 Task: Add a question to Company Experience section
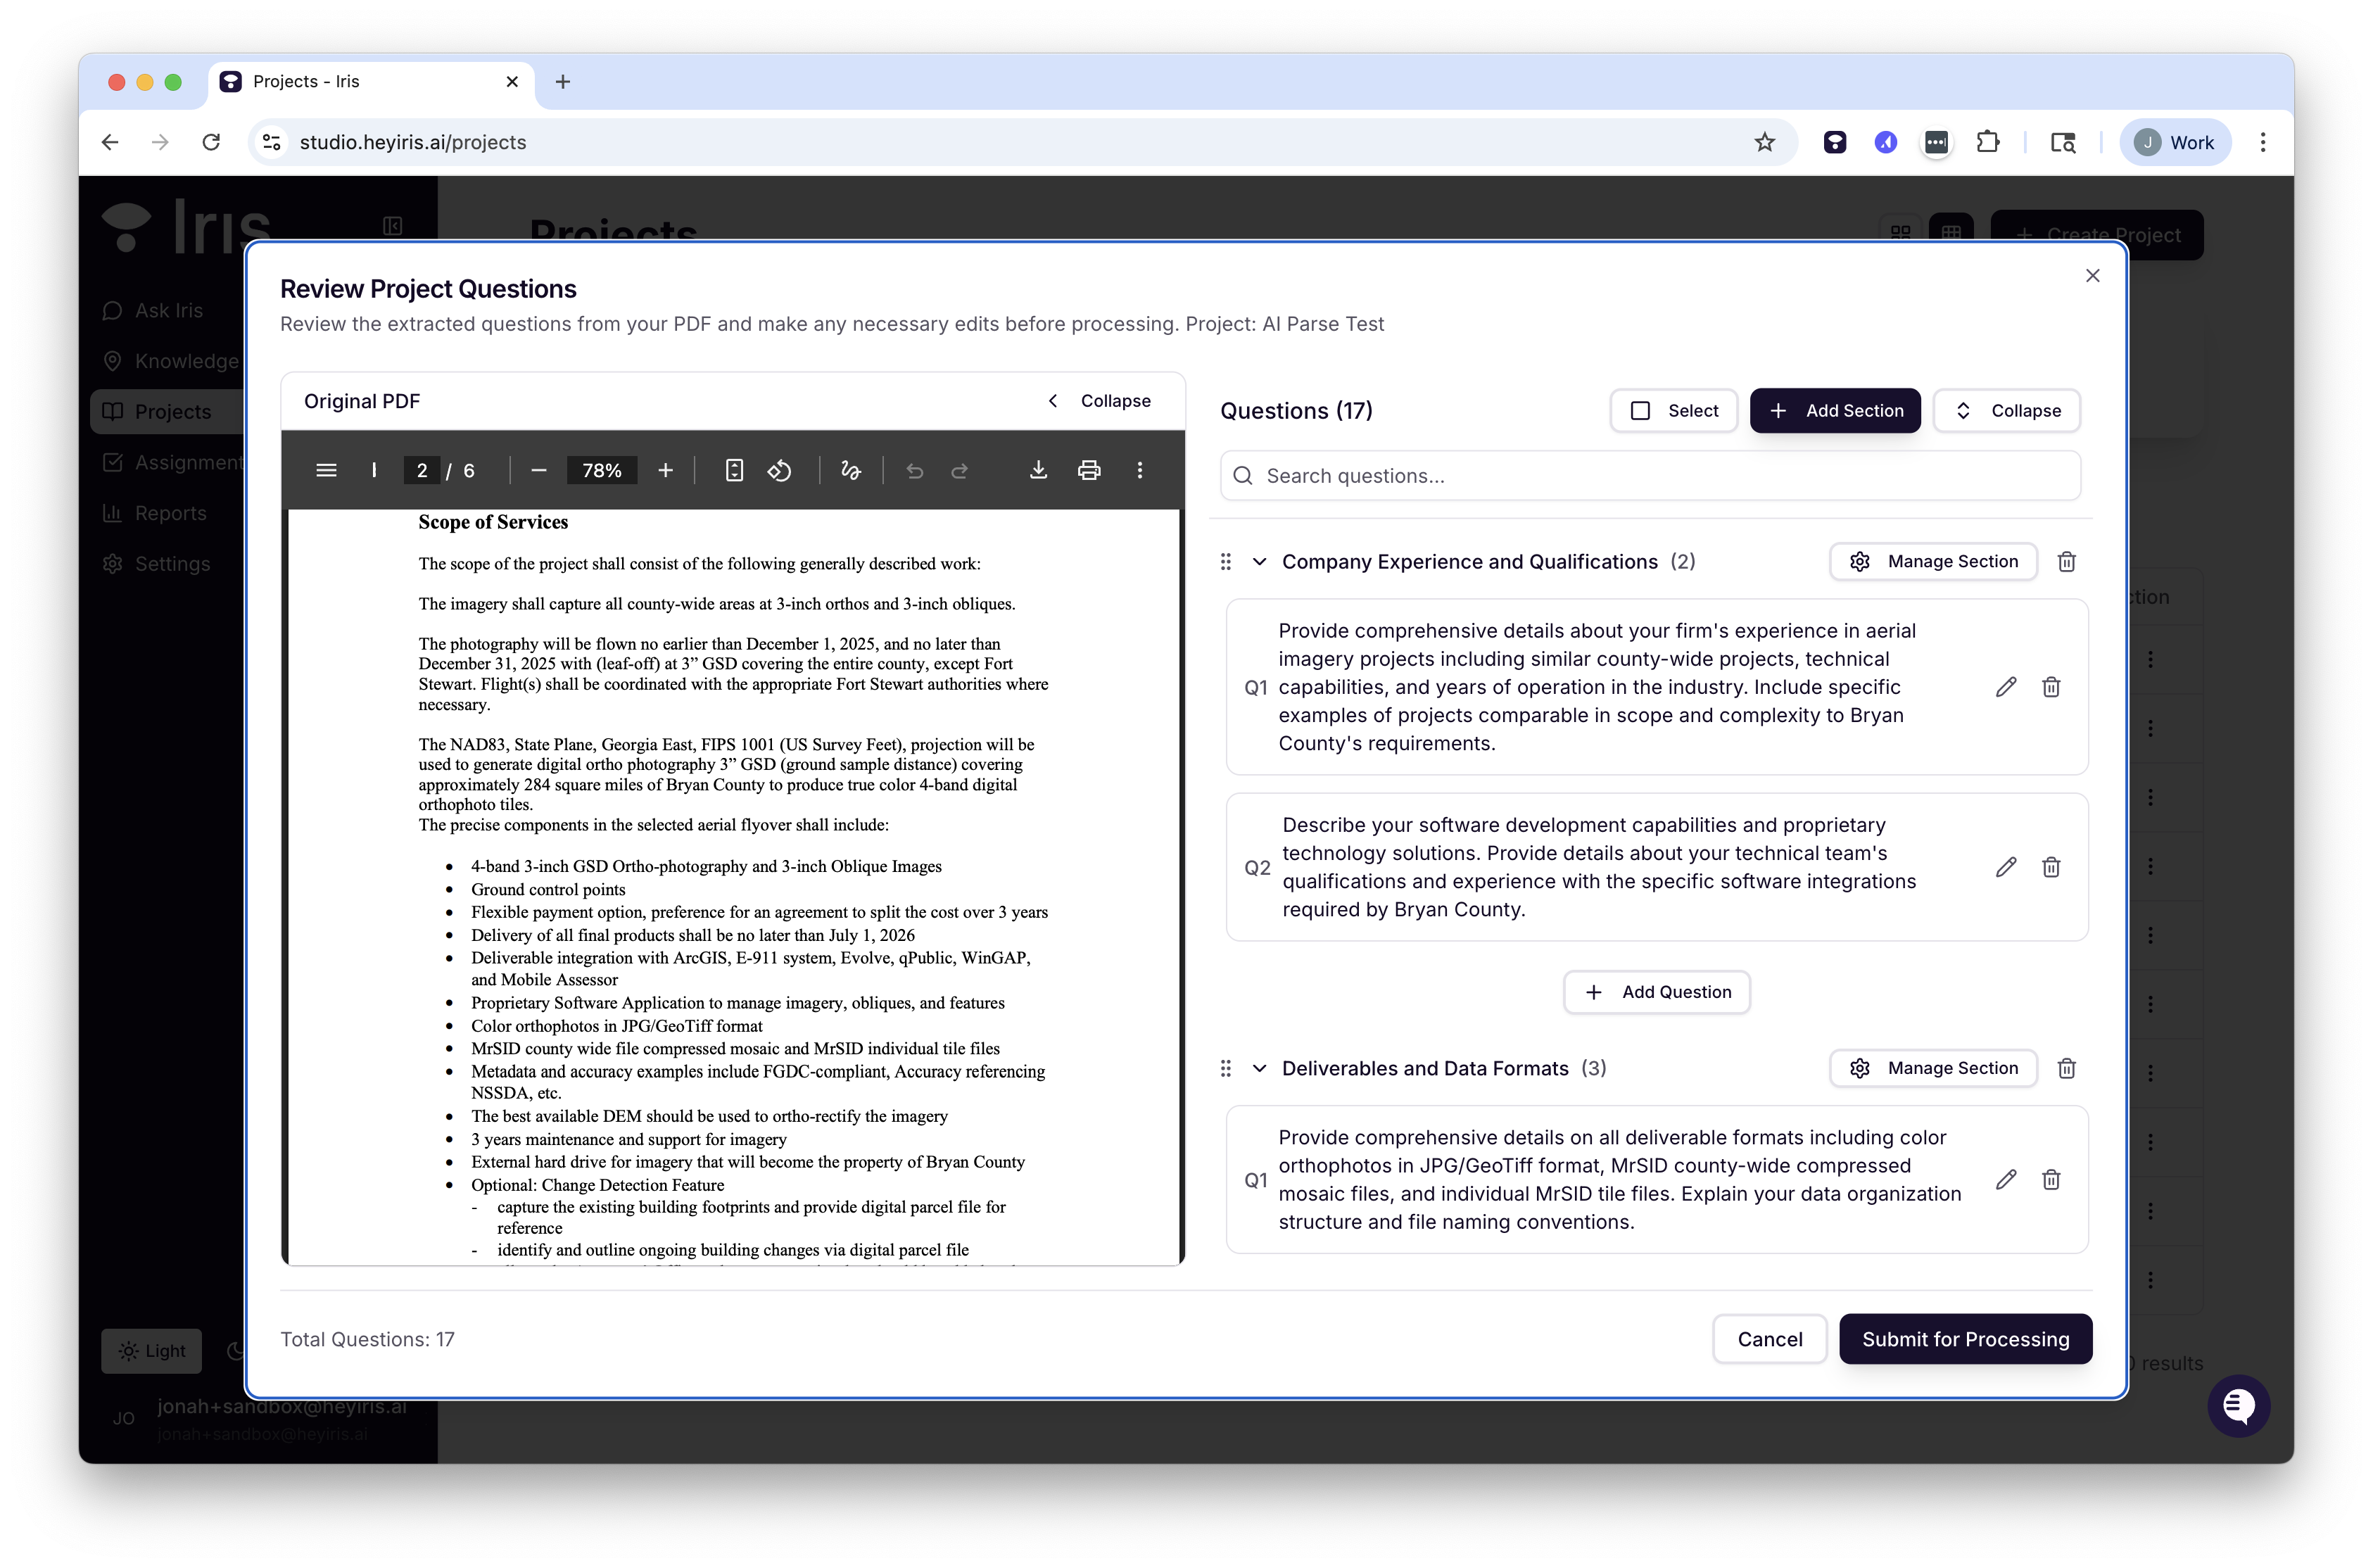(x=1656, y=992)
